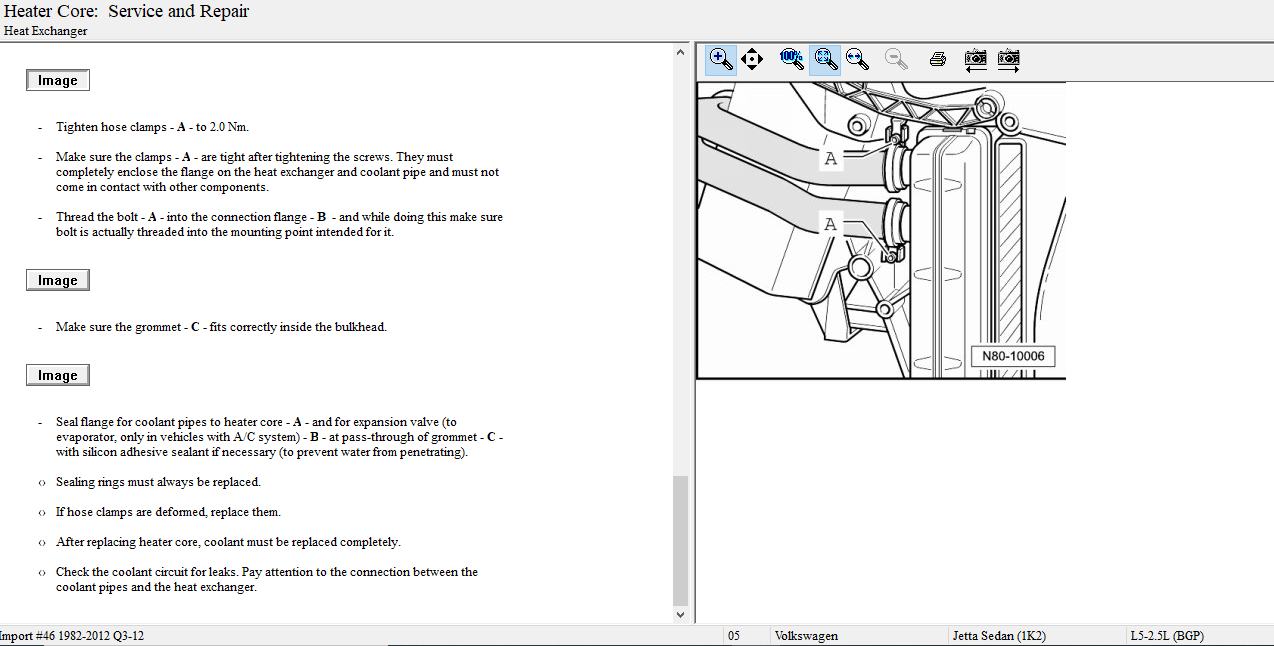The image size is (1274, 646).
Task: Click the Volkswagen make in status bar
Action: click(806, 636)
